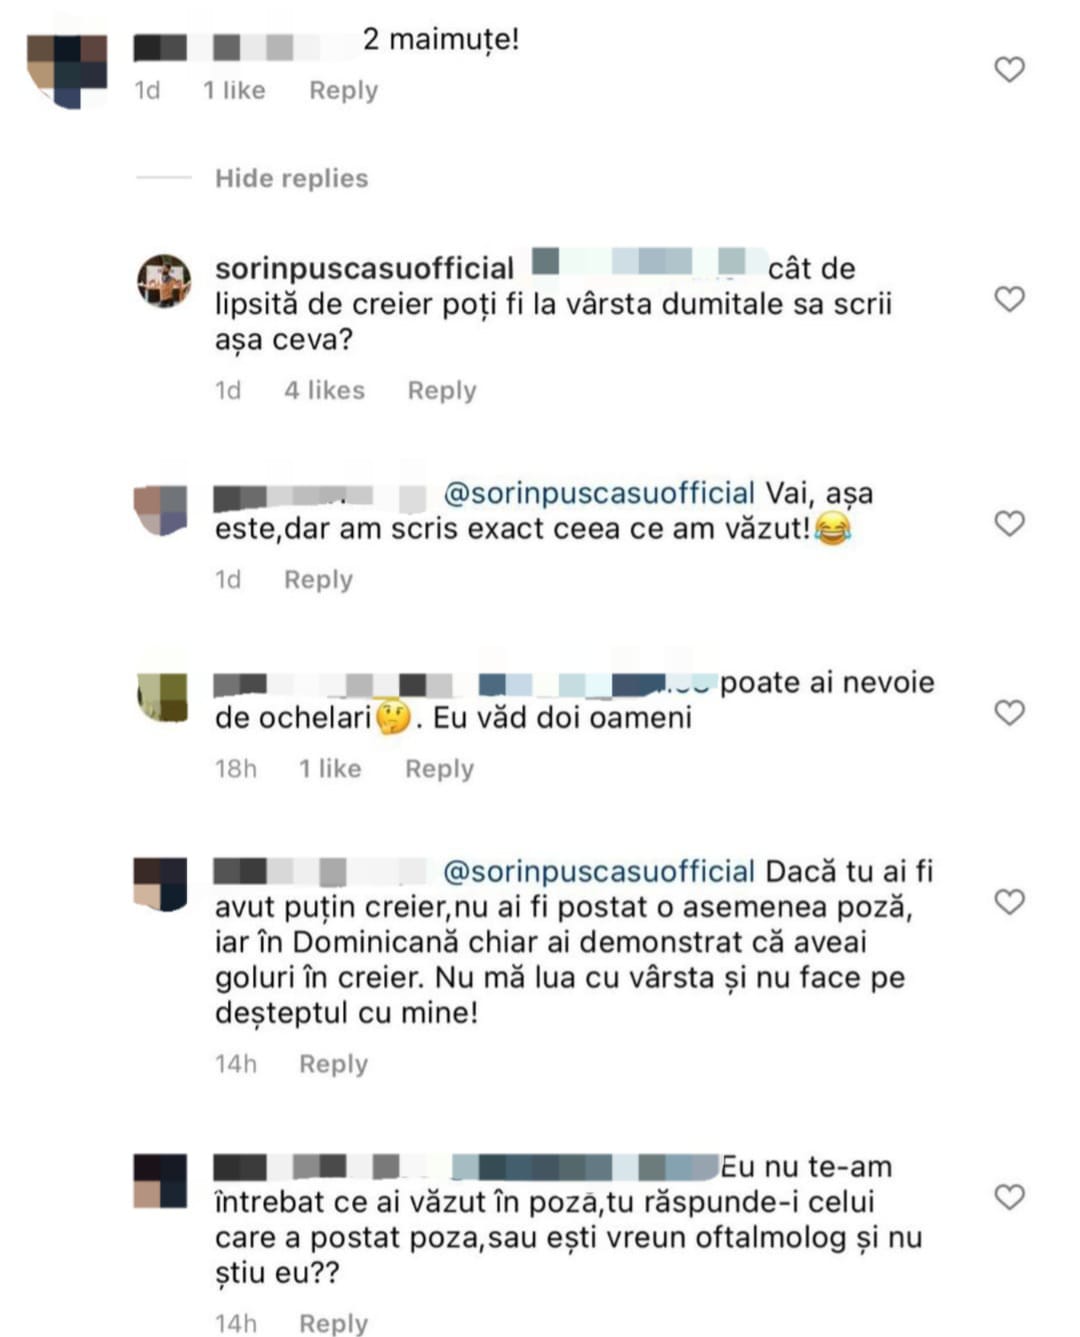The height and width of the screenshot is (1337, 1080).
Task: Follow @sorinpuscasuofficial mention in 'Dacă tu ai' reply
Action: tap(598, 871)
